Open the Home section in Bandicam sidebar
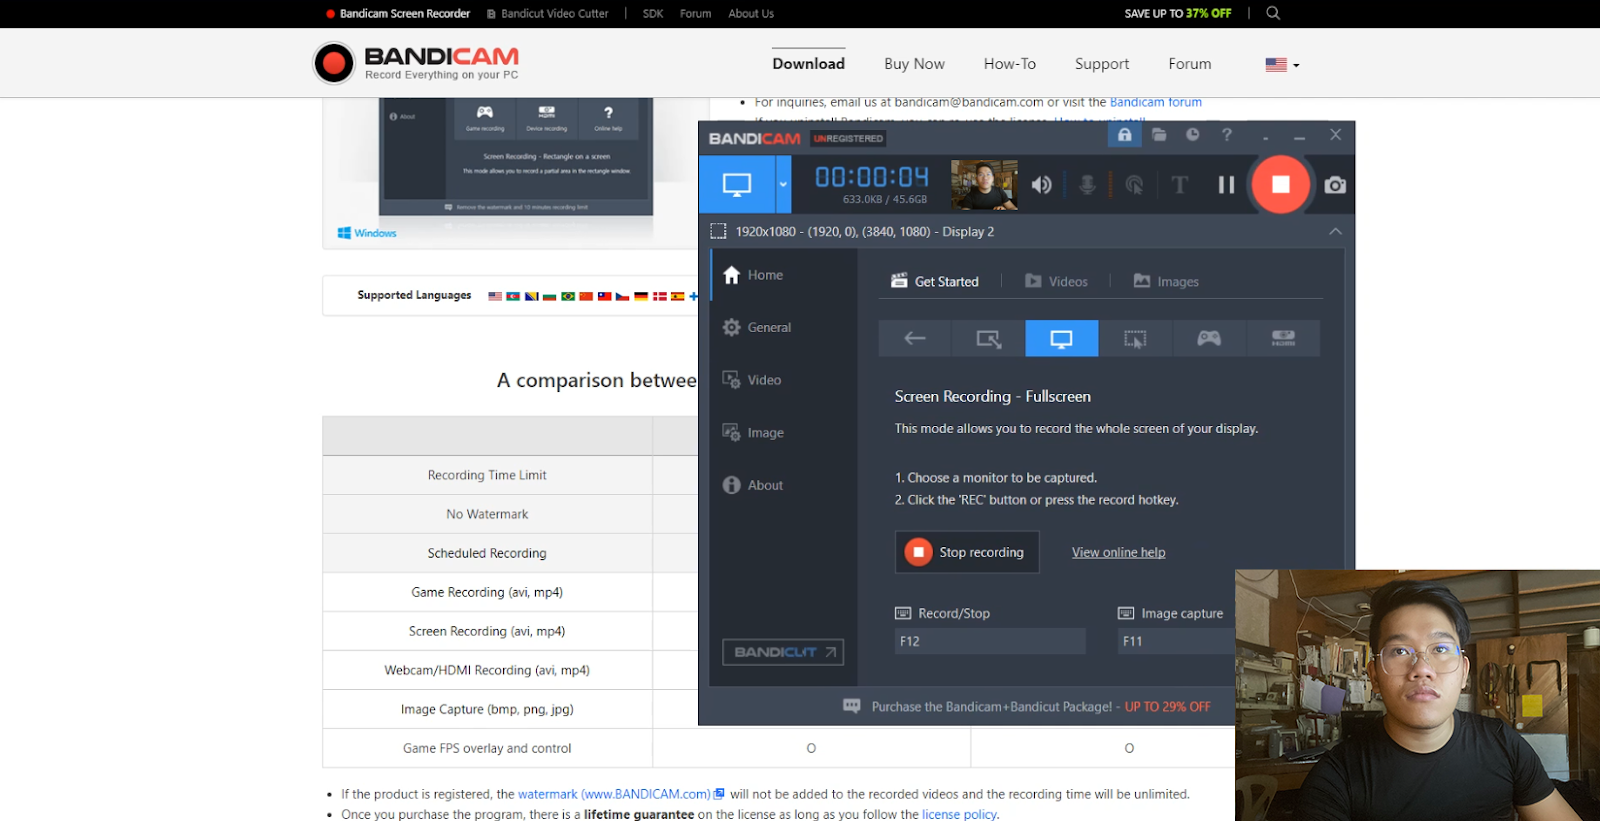Screen dimensions: 1600x821 click(x=753, y=275)
